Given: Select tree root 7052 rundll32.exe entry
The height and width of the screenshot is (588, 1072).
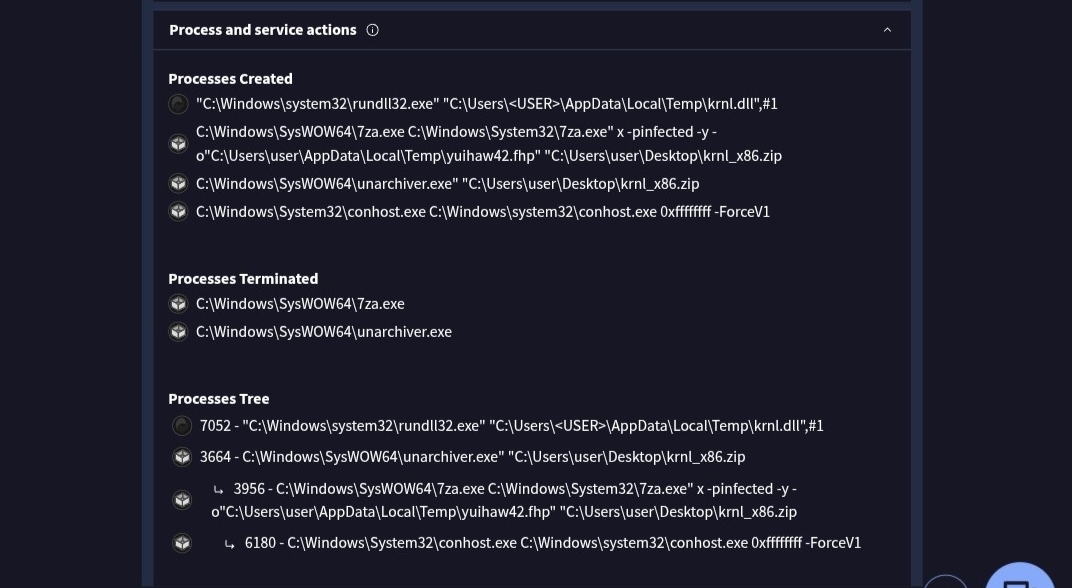Looking at the screenshot, I should point(511,426).
